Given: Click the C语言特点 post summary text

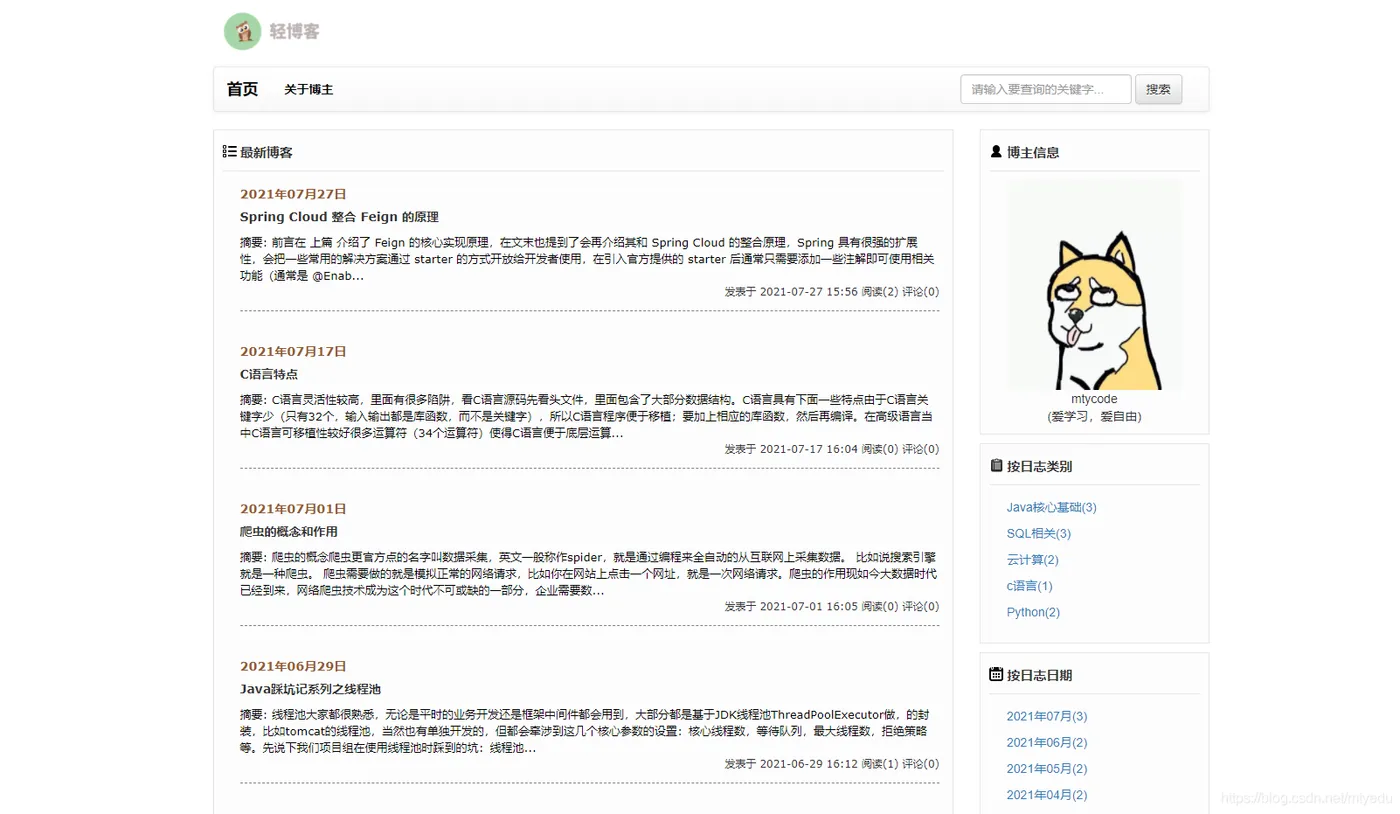Looking at the screenshot, I should [588, 416].
